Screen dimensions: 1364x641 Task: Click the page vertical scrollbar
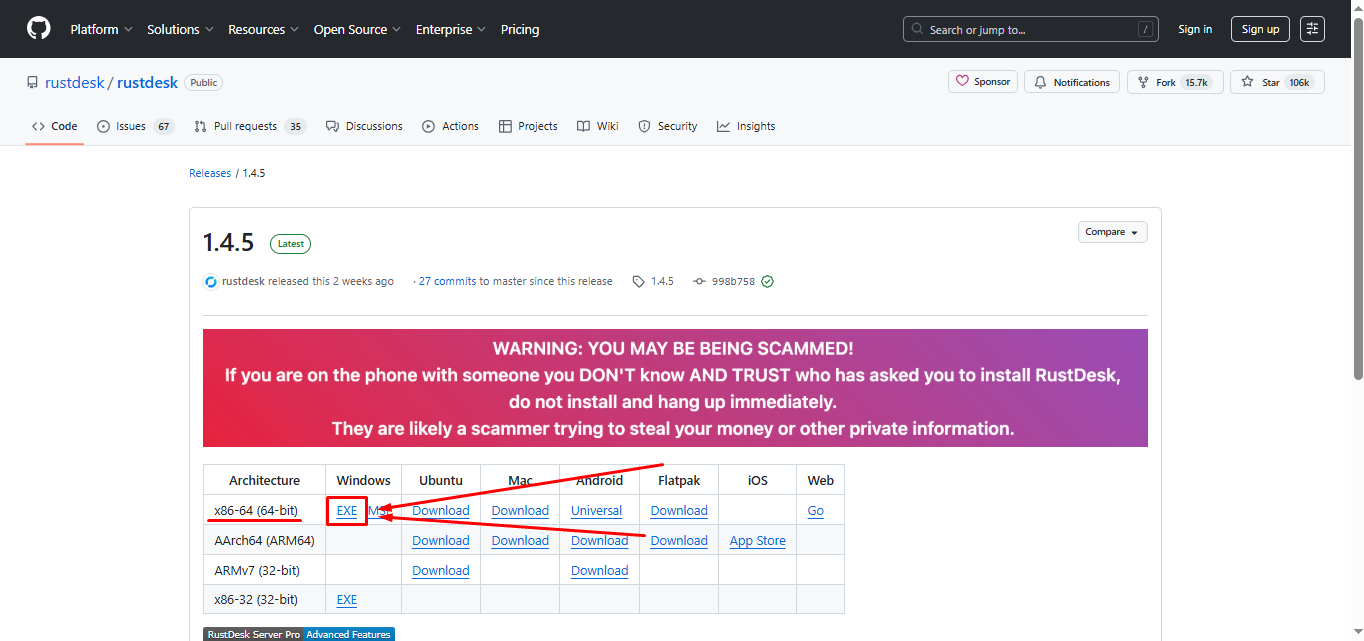[1357, 200]
